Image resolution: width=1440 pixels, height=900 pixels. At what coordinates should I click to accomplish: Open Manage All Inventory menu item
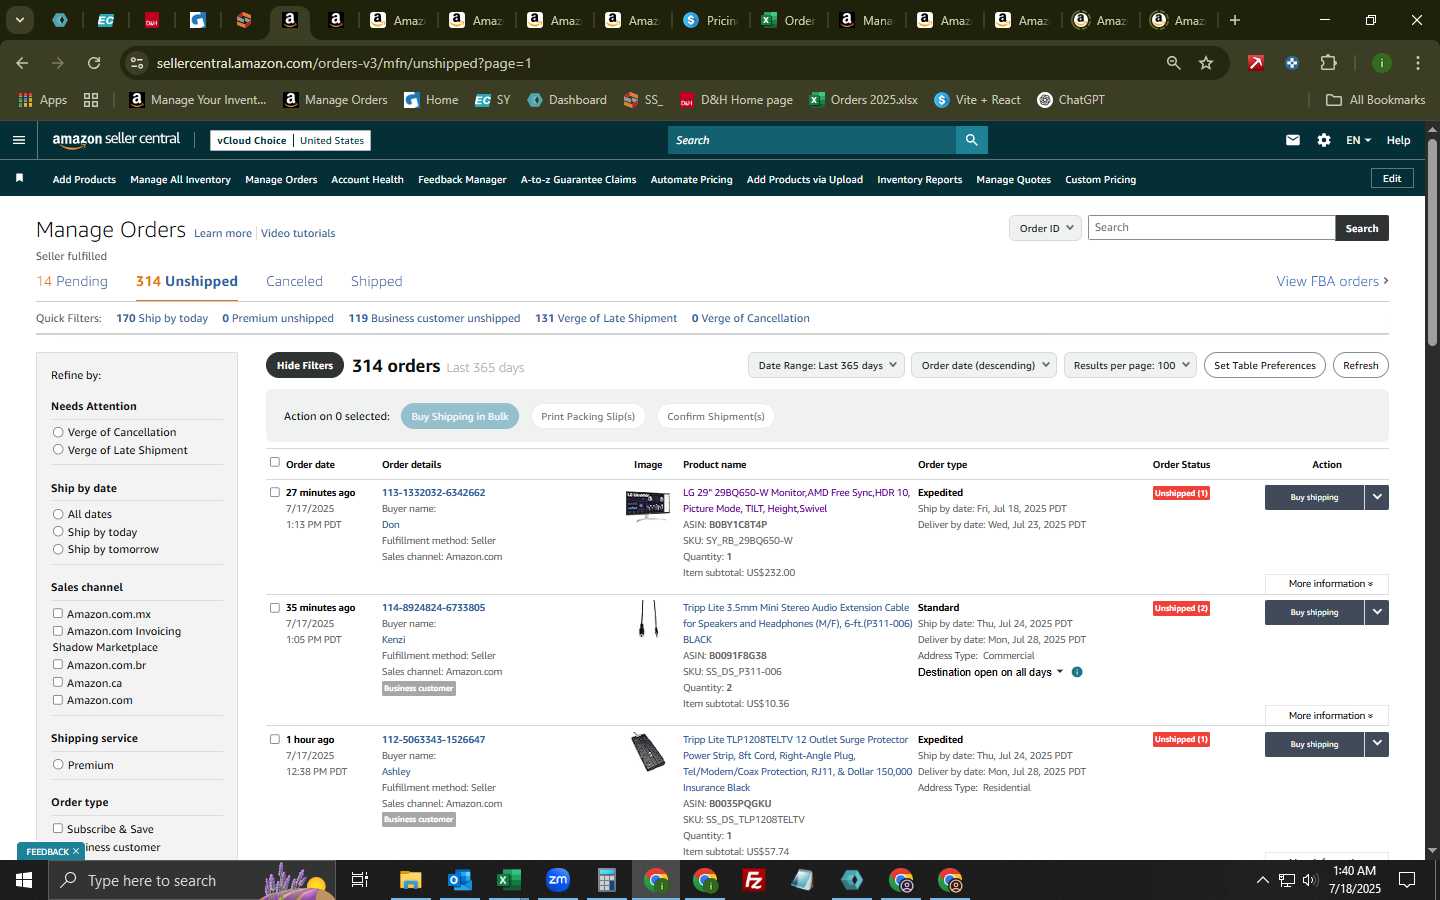[x=180, y=180]
